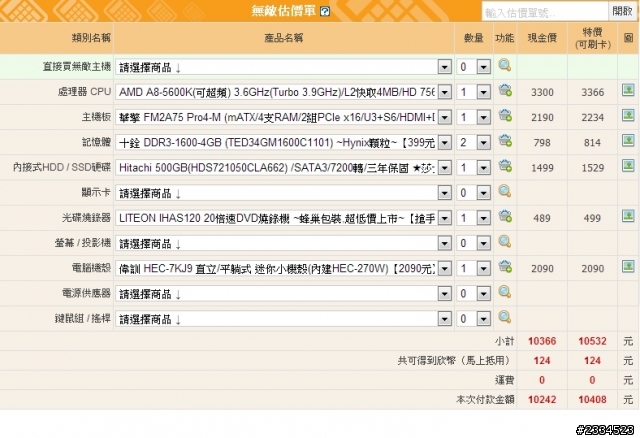Click the 本次付款金額 label
The height and width of the screenshot is (438, 640).
(x=485, y=399)
